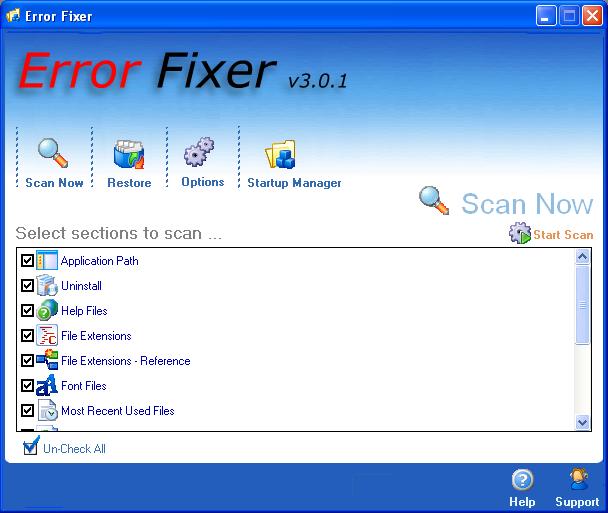Uncheck the Application Path checkbox
The width and height of the screenshot is (608, 513).
(28, 261)
